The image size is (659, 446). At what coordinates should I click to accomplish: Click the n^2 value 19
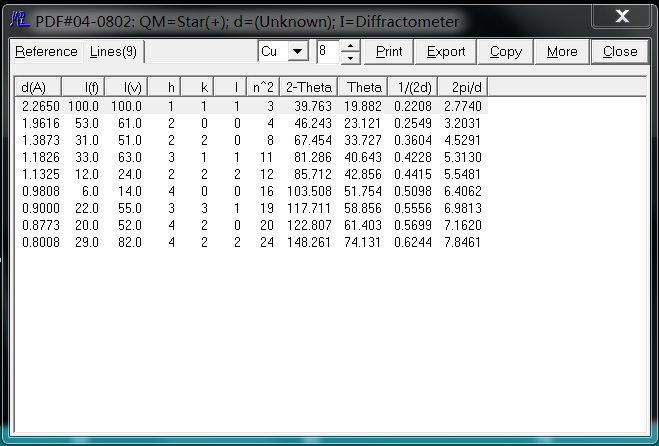[266, 208]
